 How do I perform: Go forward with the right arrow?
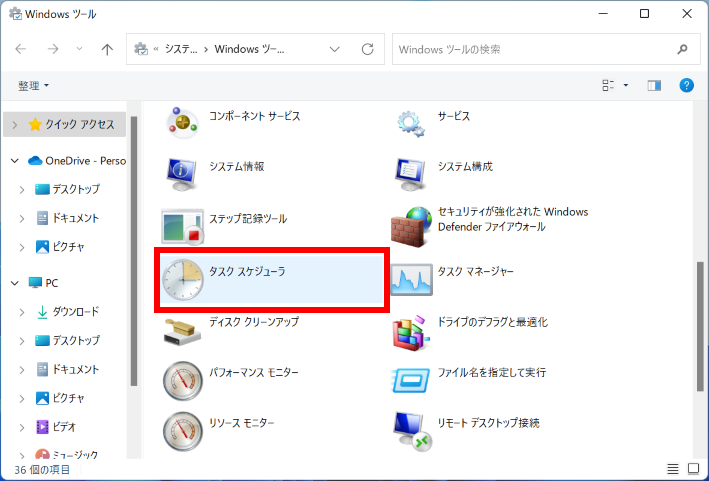pos(53,49)
